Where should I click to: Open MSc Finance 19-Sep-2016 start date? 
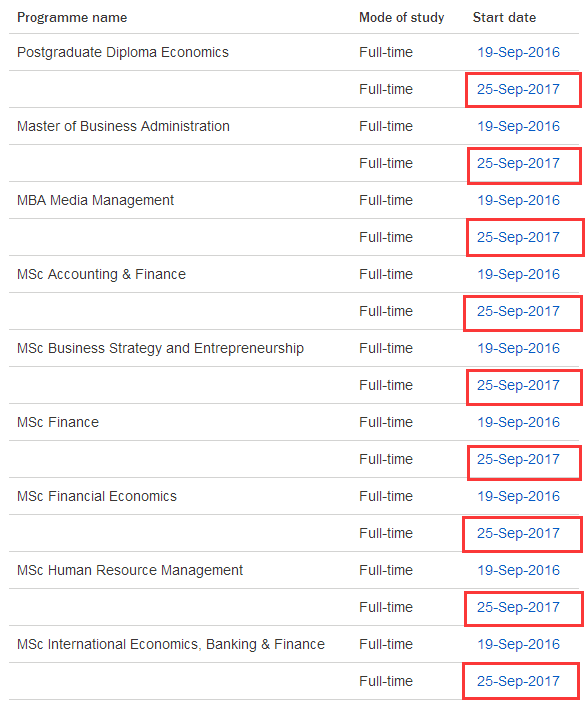click(519, 422)
